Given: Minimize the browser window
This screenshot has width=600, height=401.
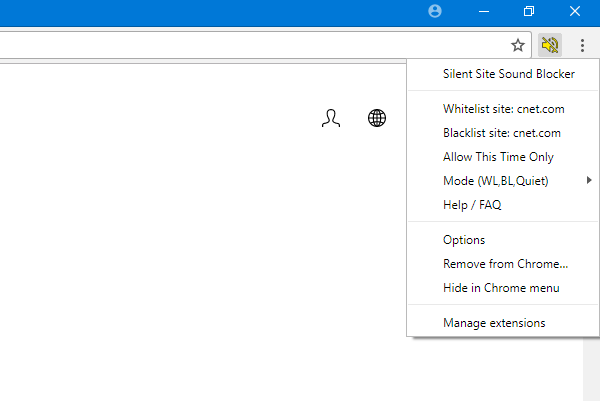Looking at the screenshot, I should [x=484, y=11].
